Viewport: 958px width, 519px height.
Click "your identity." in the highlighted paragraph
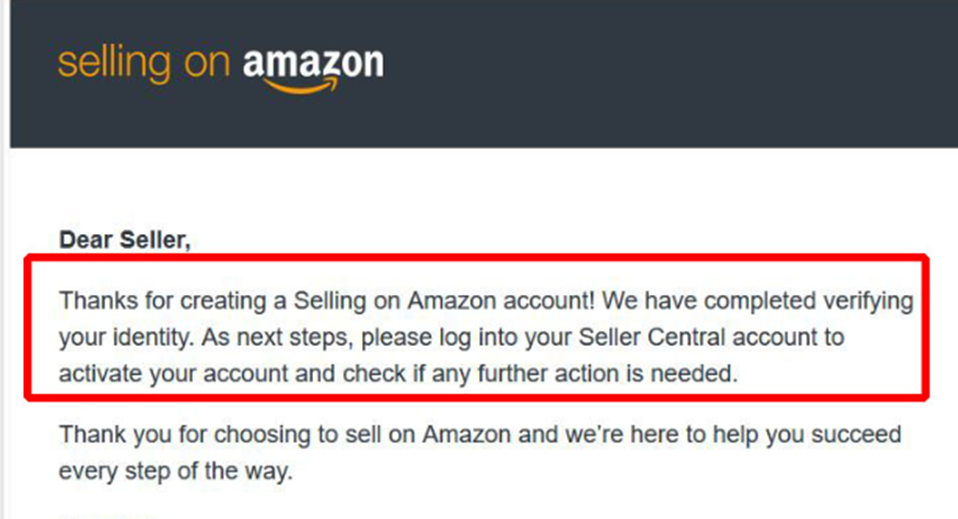pyautogui.click(x=126, y=337)
